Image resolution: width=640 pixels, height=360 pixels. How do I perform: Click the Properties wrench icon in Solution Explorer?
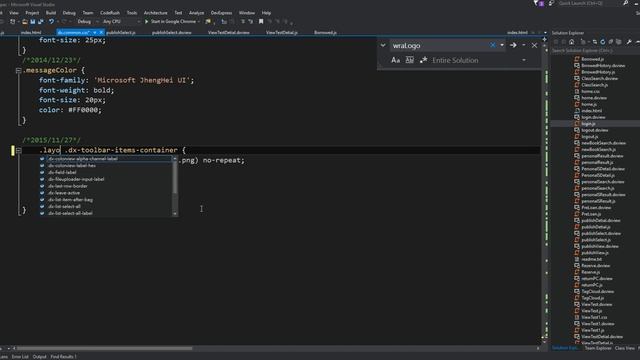click(629, 42)
